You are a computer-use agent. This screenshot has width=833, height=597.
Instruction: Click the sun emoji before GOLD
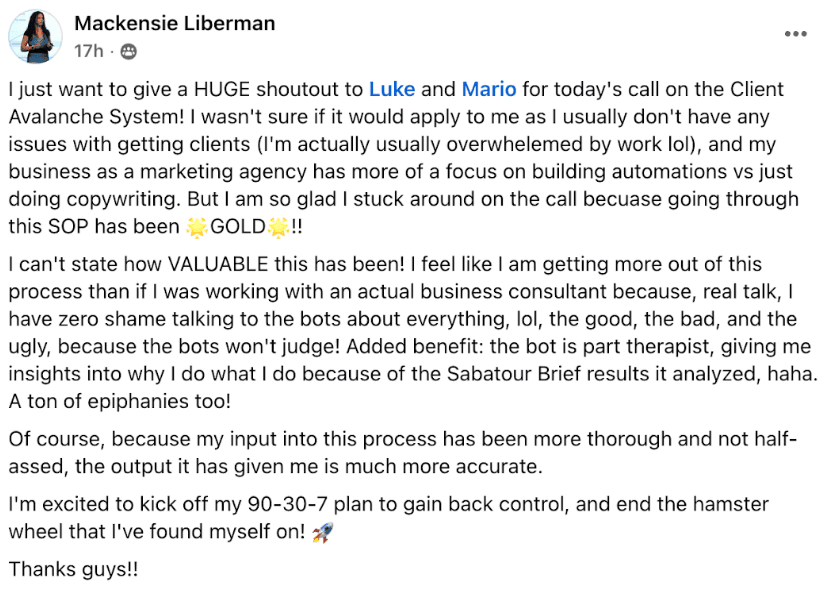click(x=197, y=227)
